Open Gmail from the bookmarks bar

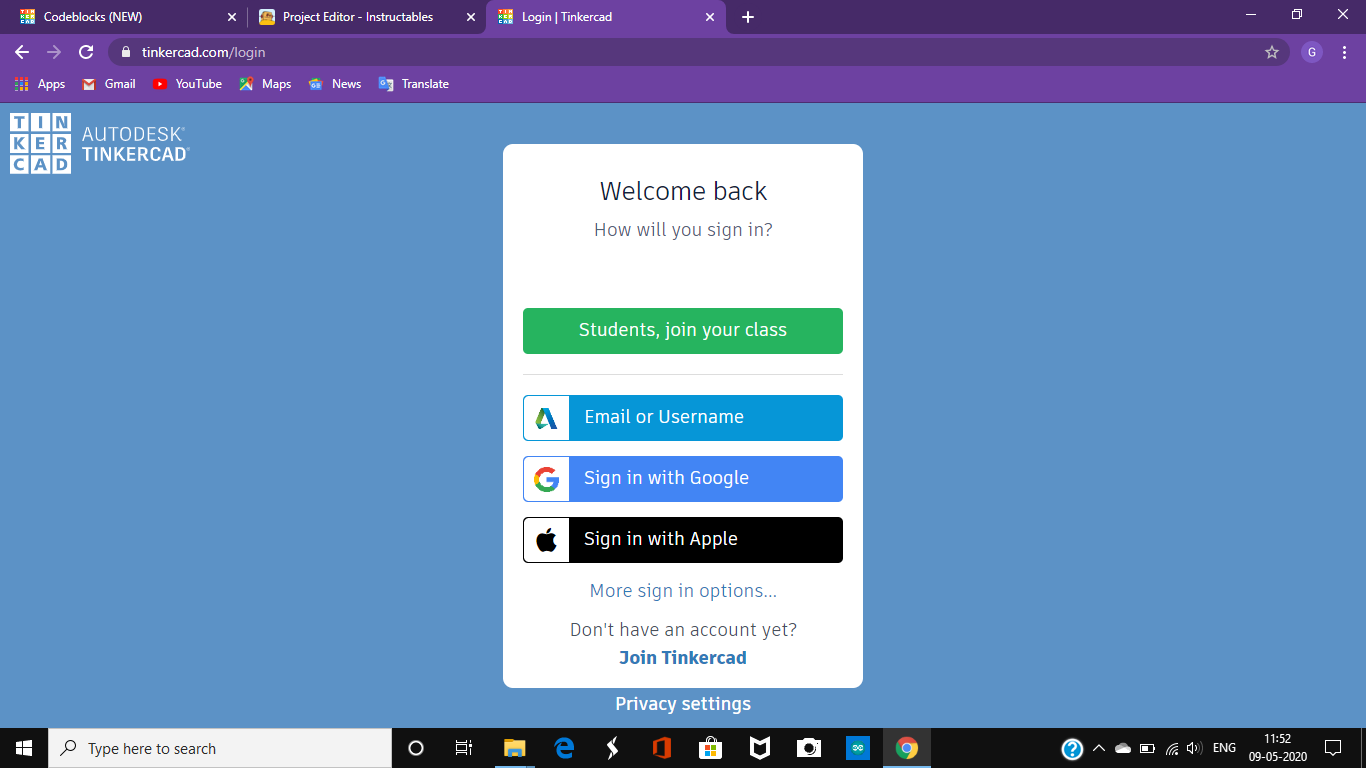click(x=107, y=84)
